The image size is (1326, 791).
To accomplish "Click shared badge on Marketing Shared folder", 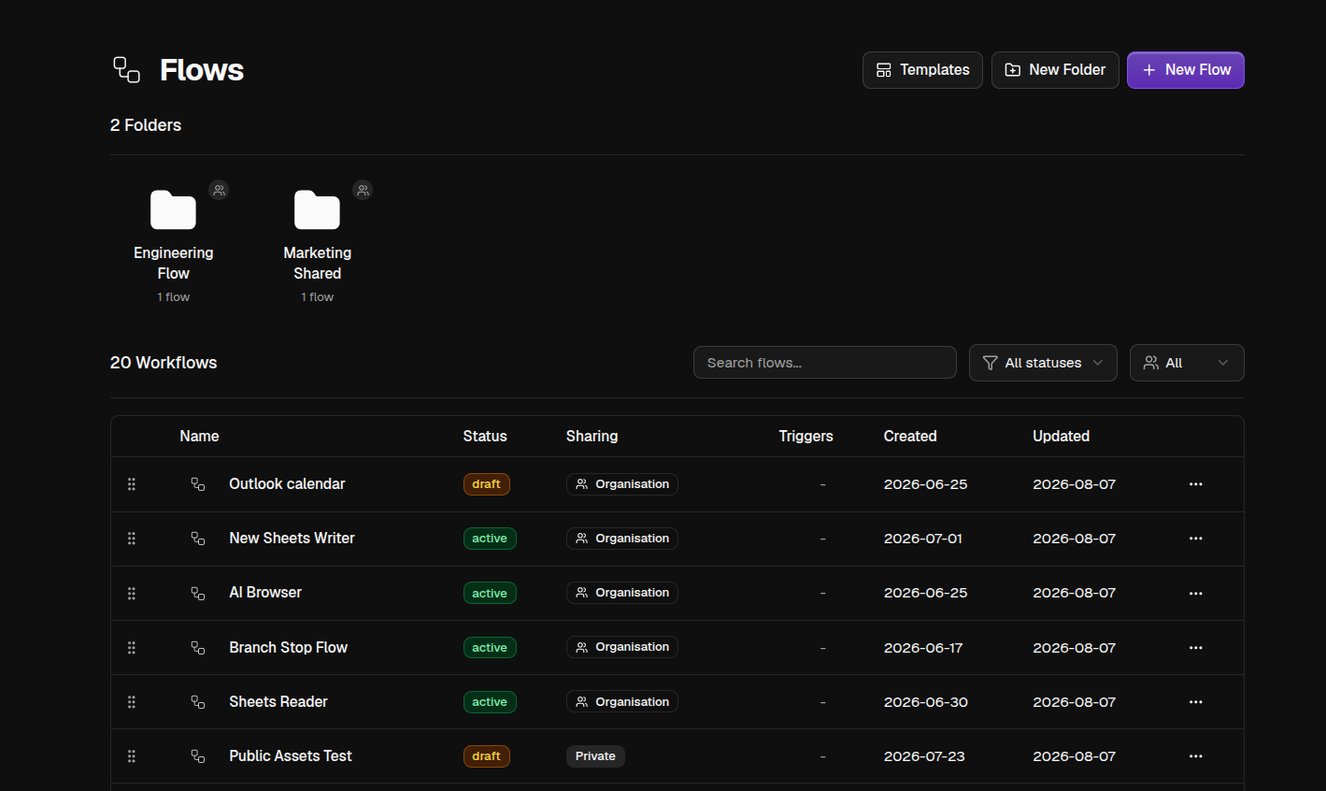I will point(363,190).
